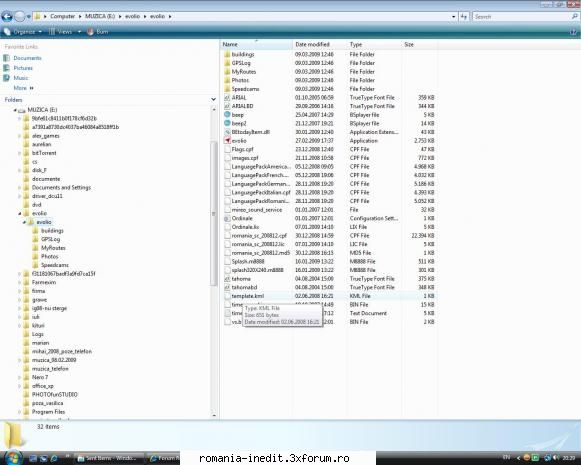Expand the bitTorrent tree folder

20,153
